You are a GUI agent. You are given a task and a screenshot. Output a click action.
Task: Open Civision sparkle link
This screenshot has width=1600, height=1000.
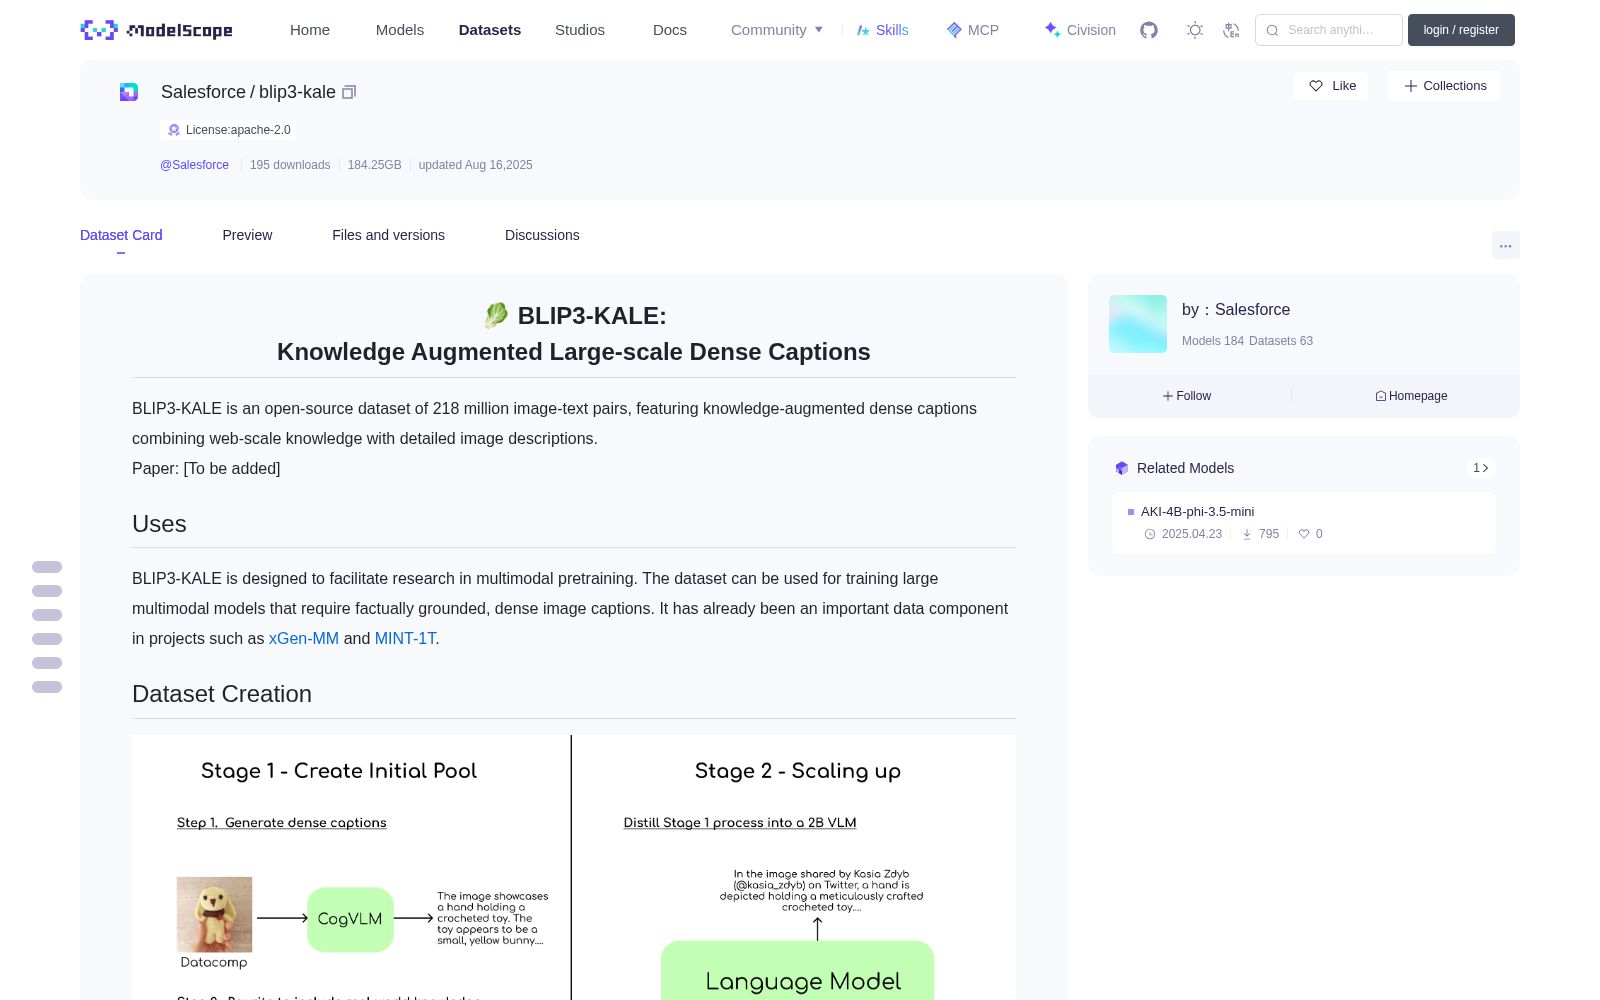click(1080, 30)
